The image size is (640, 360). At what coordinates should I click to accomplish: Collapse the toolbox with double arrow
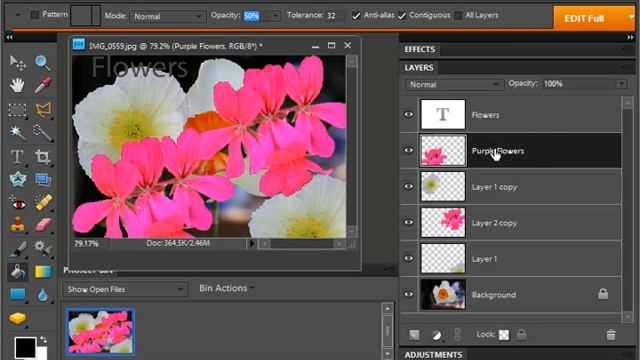click(9, 37)
